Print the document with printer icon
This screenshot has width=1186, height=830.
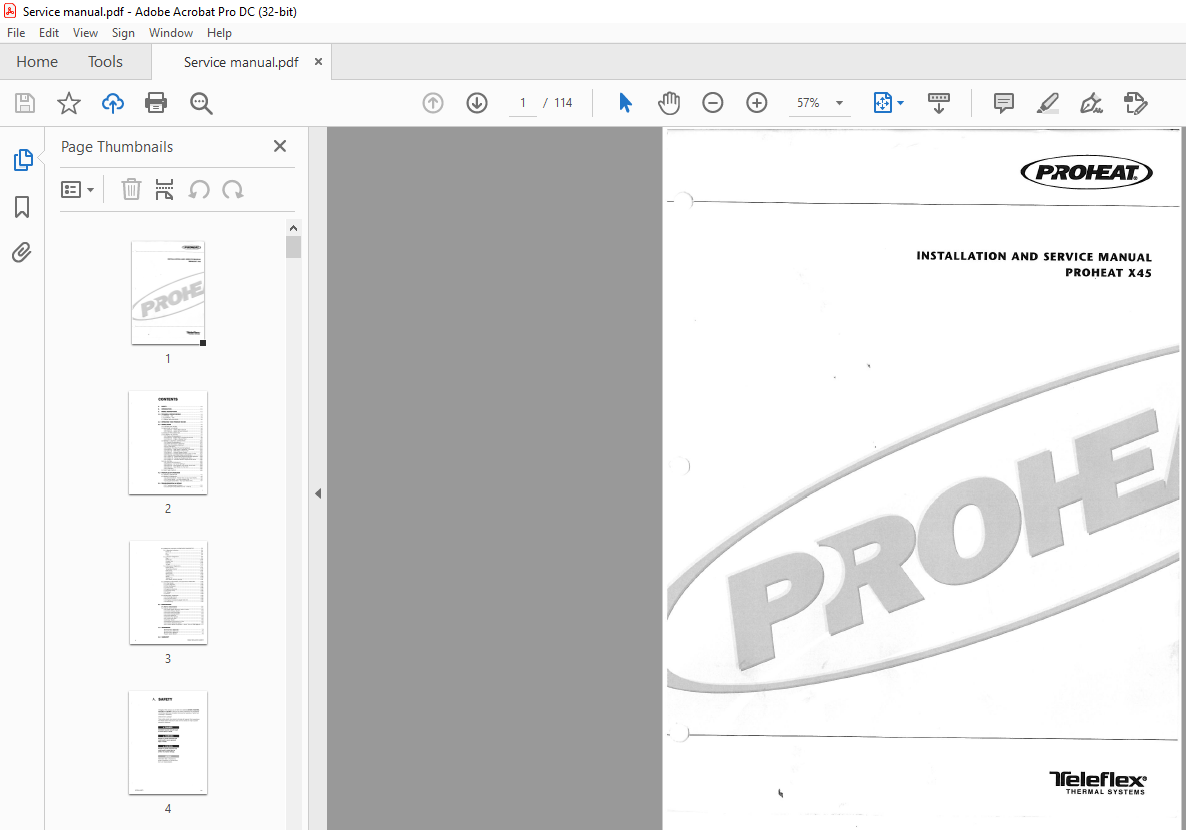click(x=156, y=103)
